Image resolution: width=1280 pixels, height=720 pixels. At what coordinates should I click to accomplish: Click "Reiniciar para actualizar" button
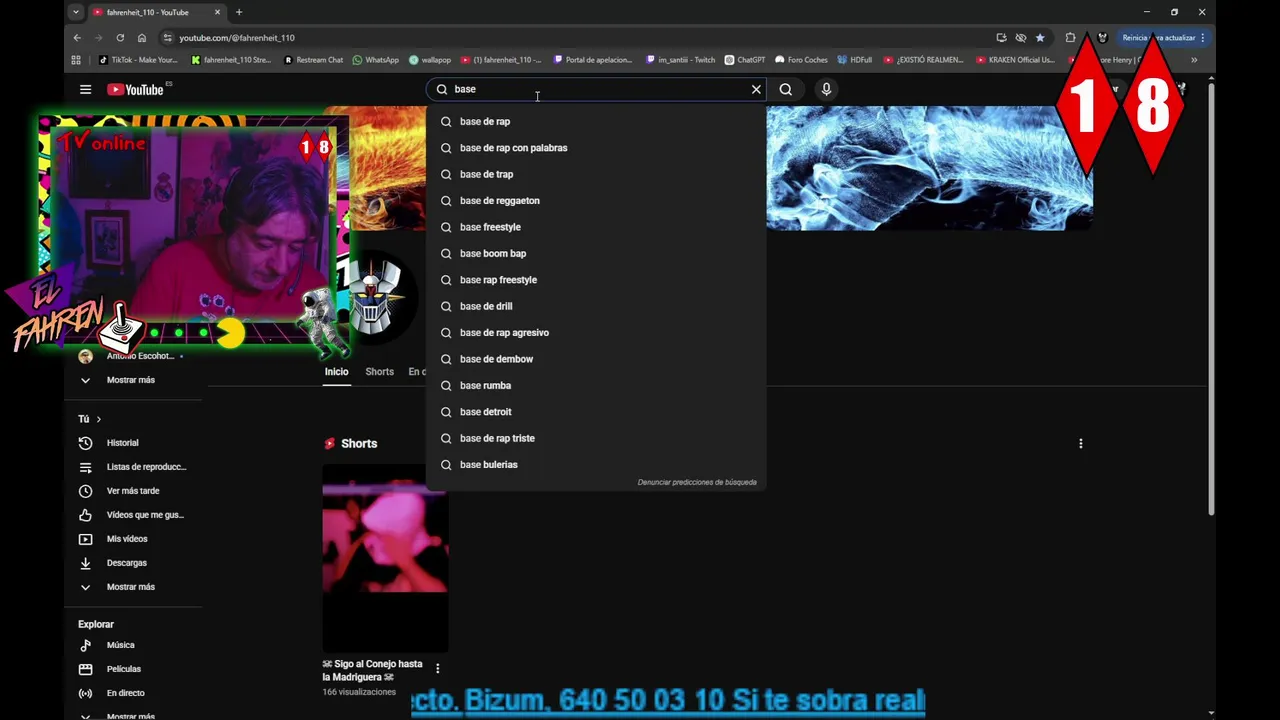point(1163,38)
